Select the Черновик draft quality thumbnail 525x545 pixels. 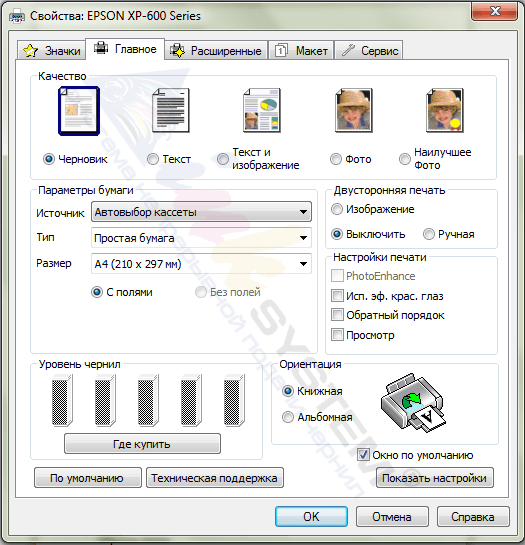coord(79,111)
